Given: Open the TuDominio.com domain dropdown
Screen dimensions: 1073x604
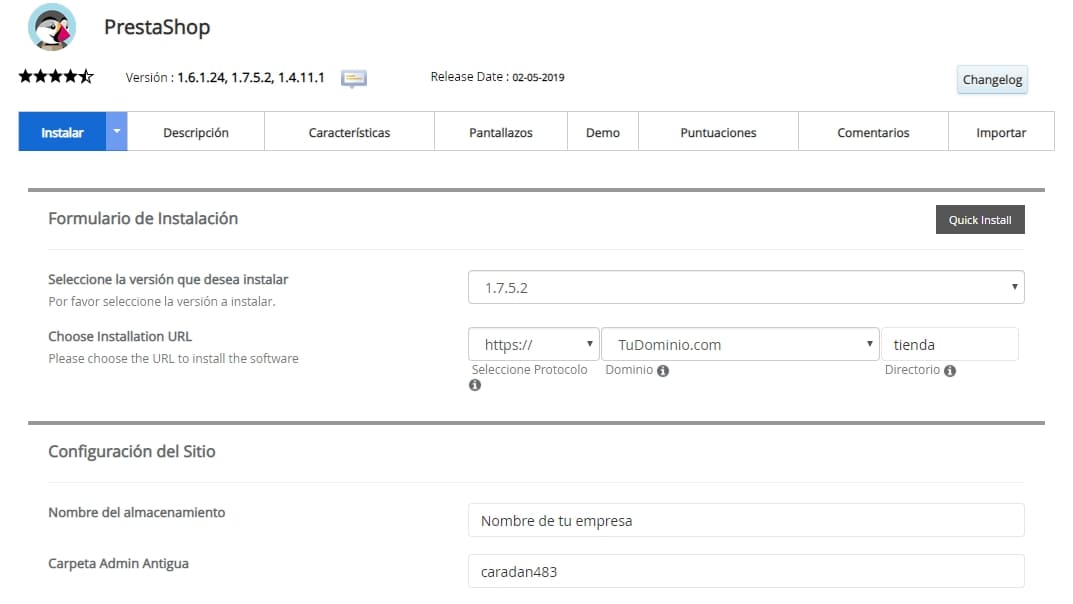Looking at the screenshot, I should tap(740, 344).
